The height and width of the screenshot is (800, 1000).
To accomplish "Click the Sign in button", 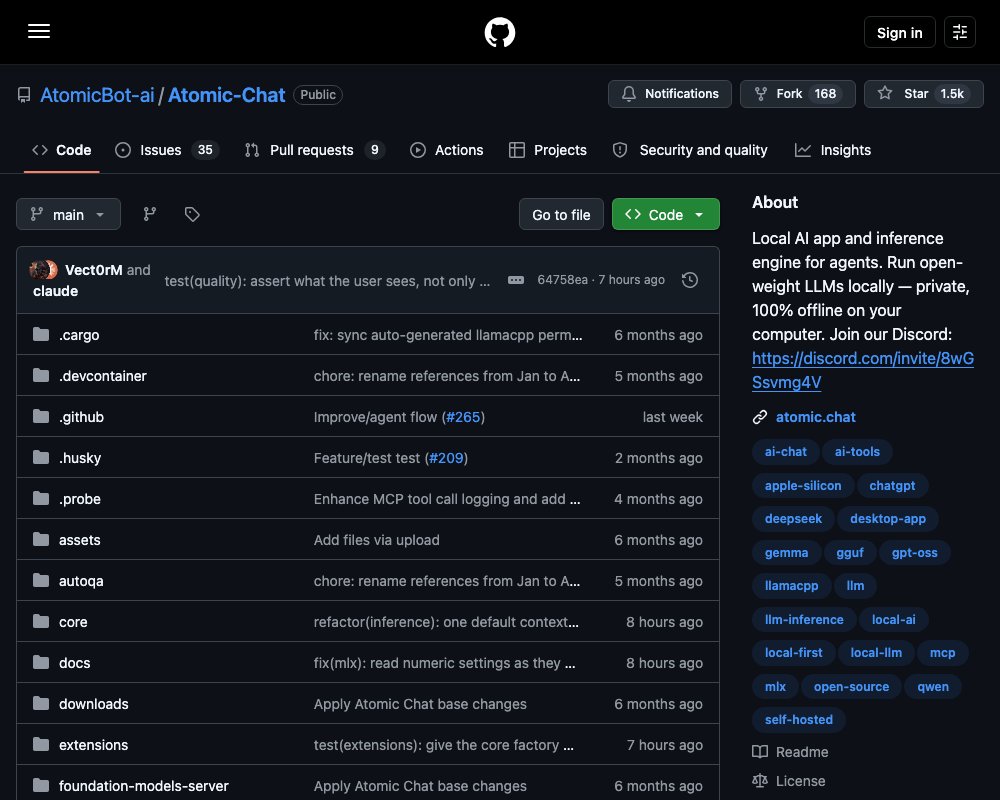I will coord(899,32).
